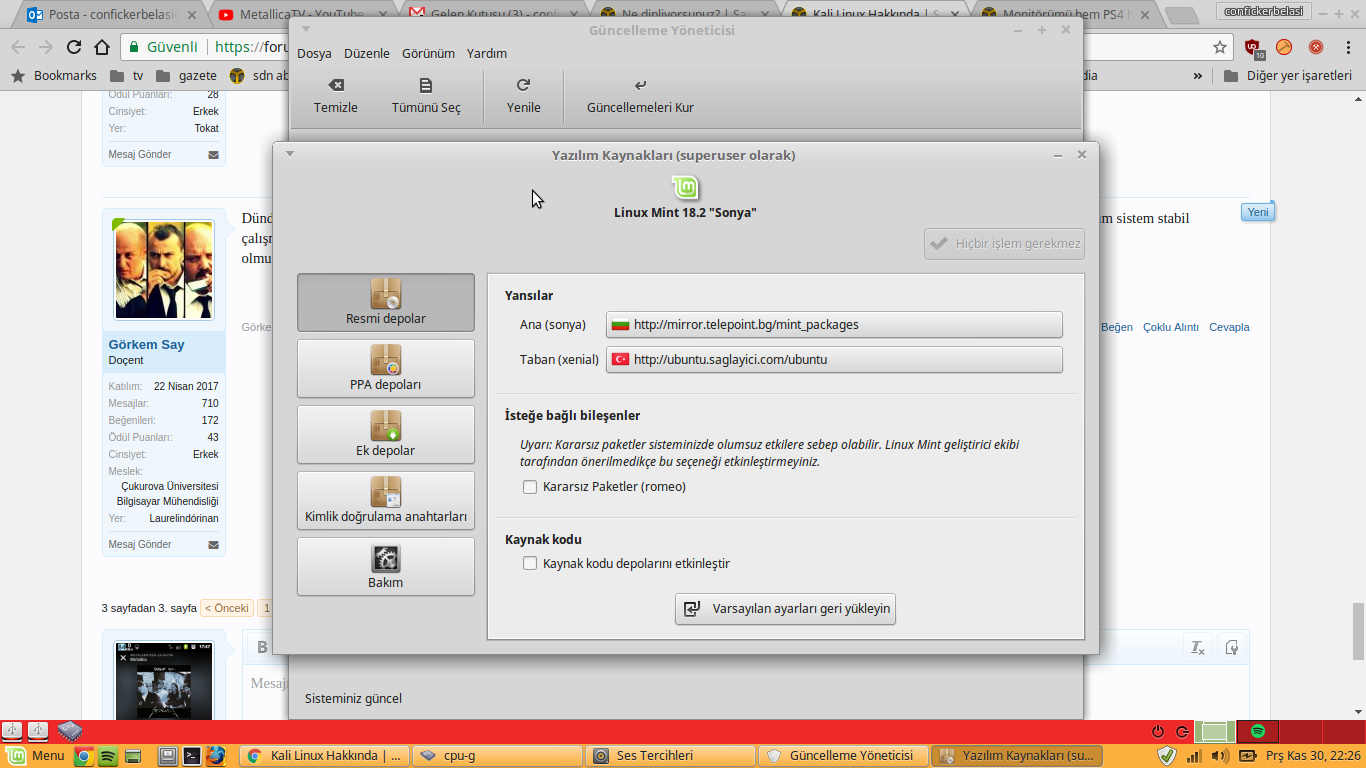This screenshot has height=768, width=1366.
Task: Click the update manager shield tray icon
Action: click(1166, 756)
